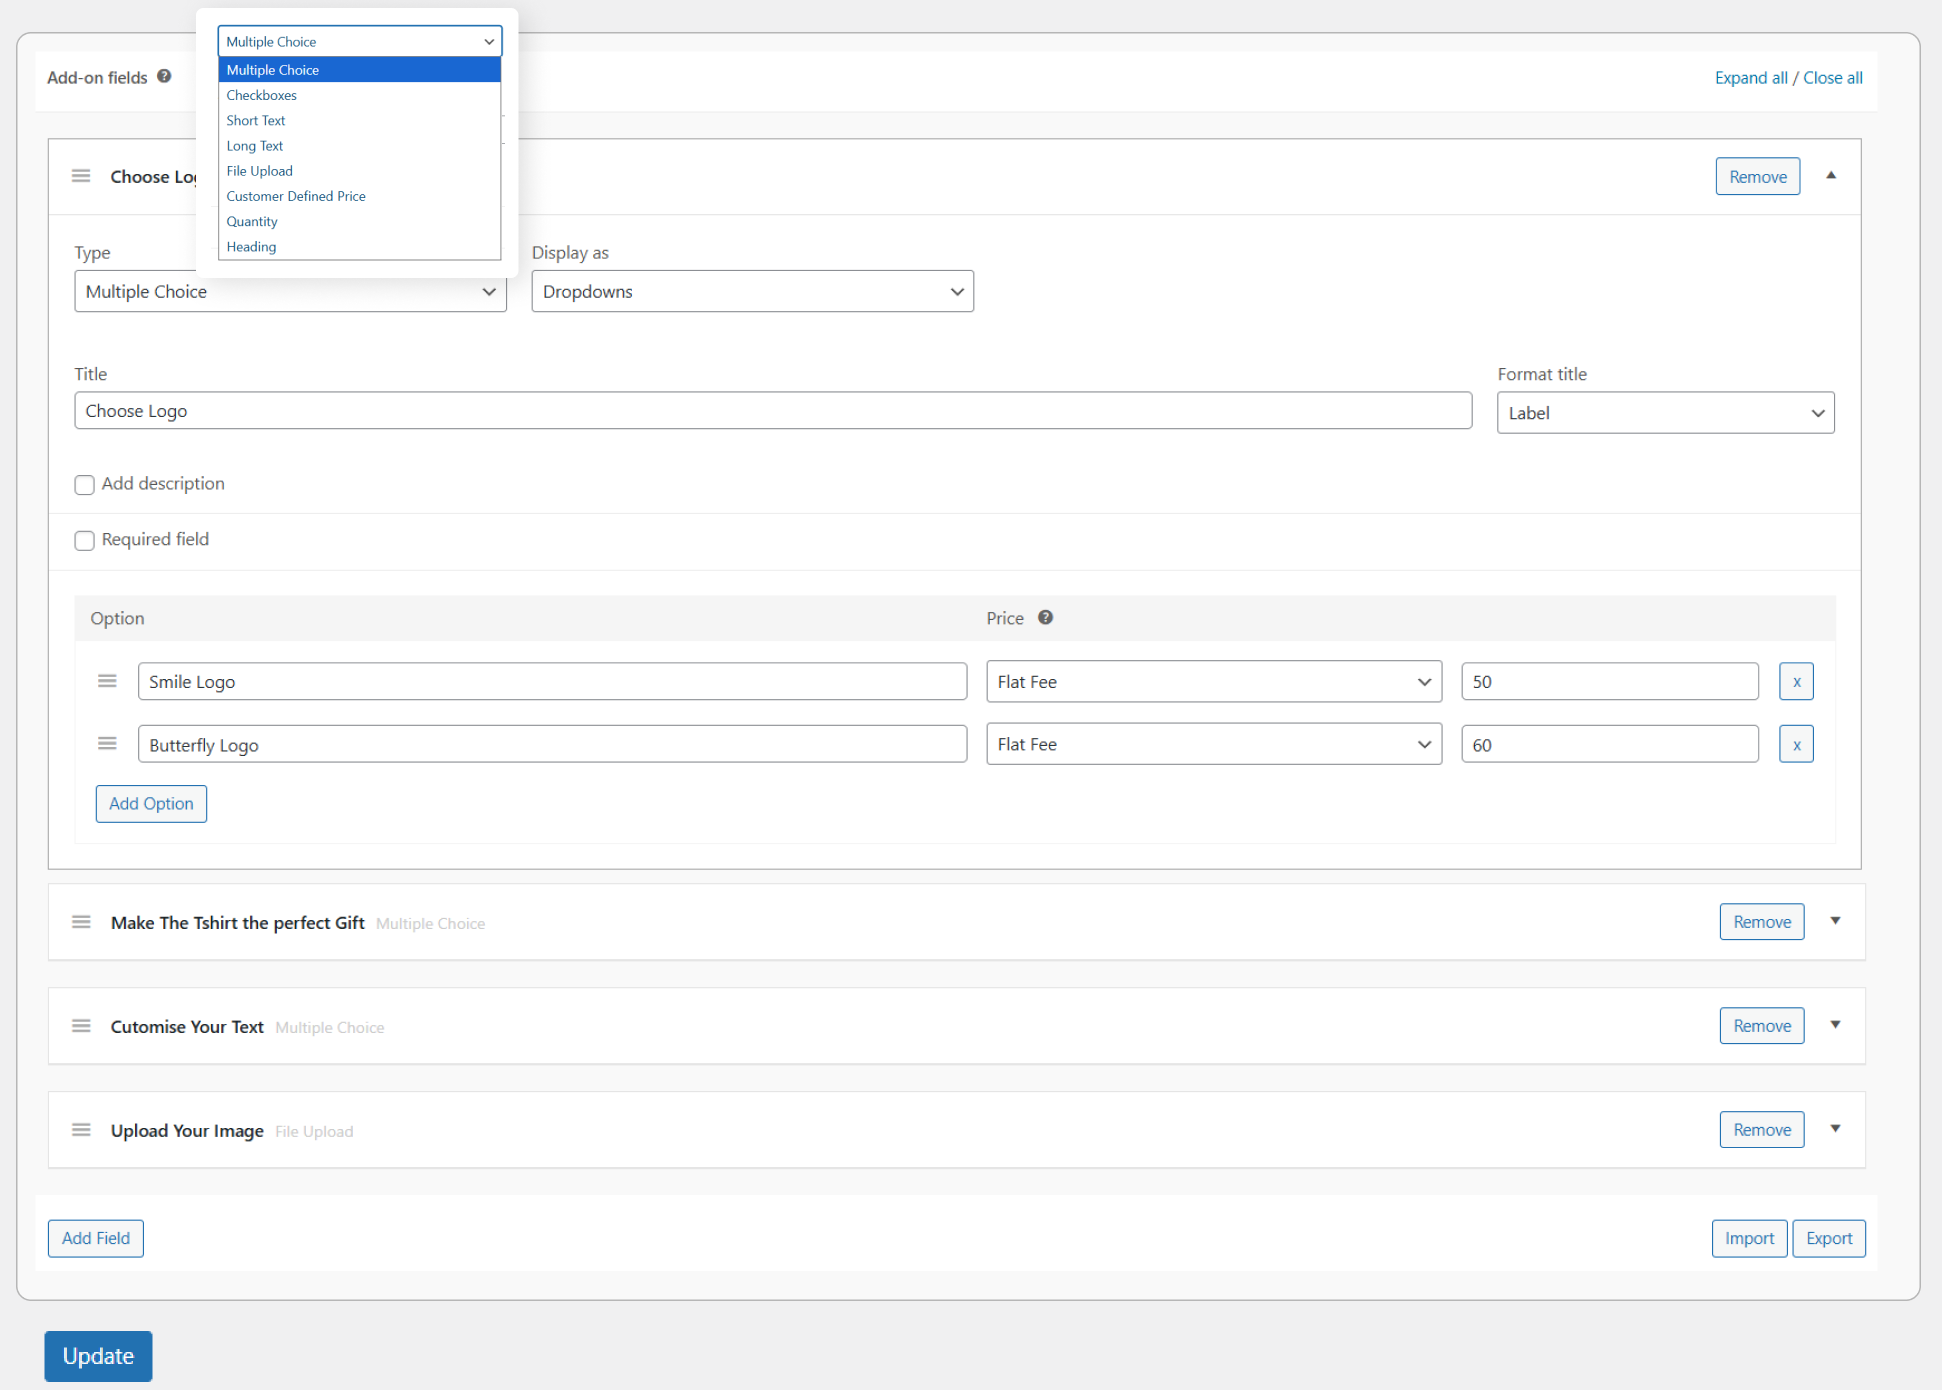
Task: Grab drag handle for Butterfly Logo option
Action: point(107,744)
